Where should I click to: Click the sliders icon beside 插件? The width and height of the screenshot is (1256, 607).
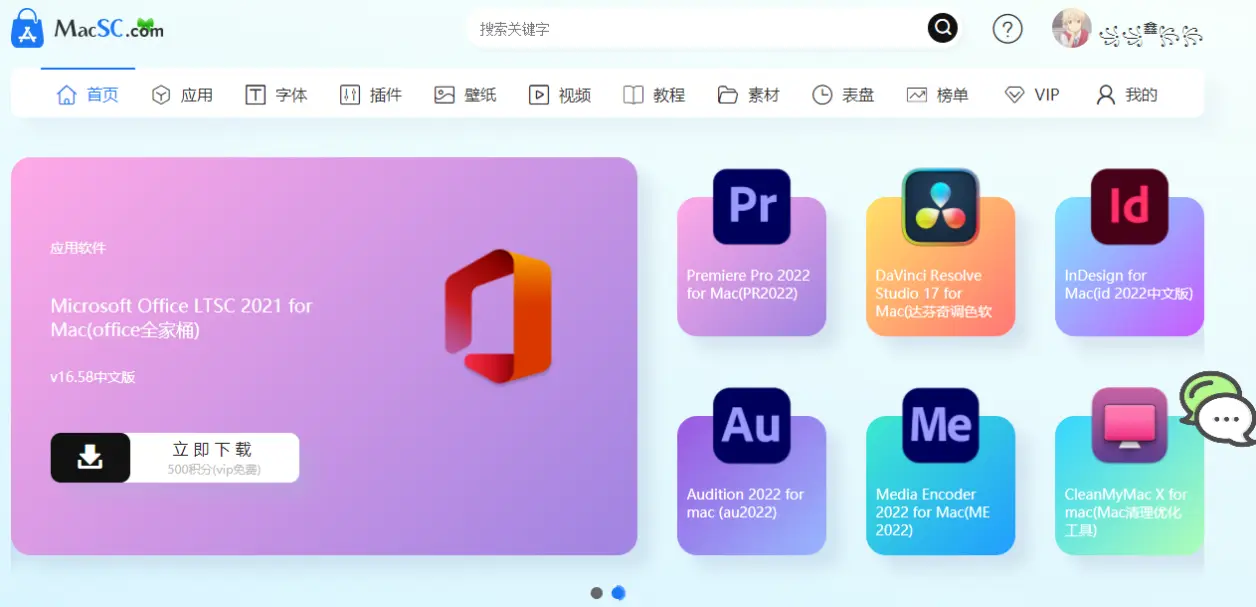350,95
